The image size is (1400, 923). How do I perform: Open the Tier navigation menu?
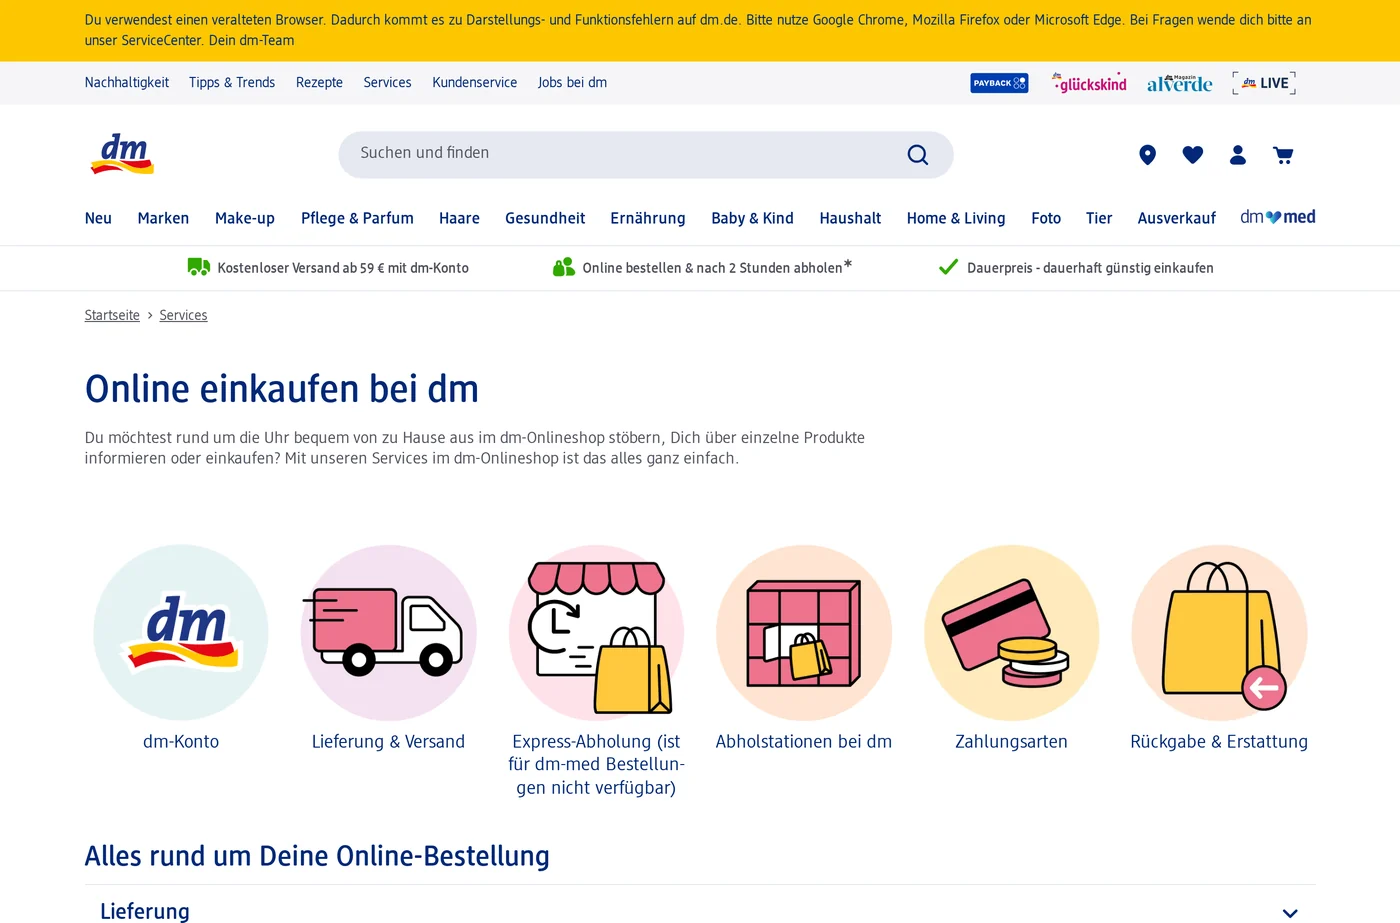[x=1099, y=218]
